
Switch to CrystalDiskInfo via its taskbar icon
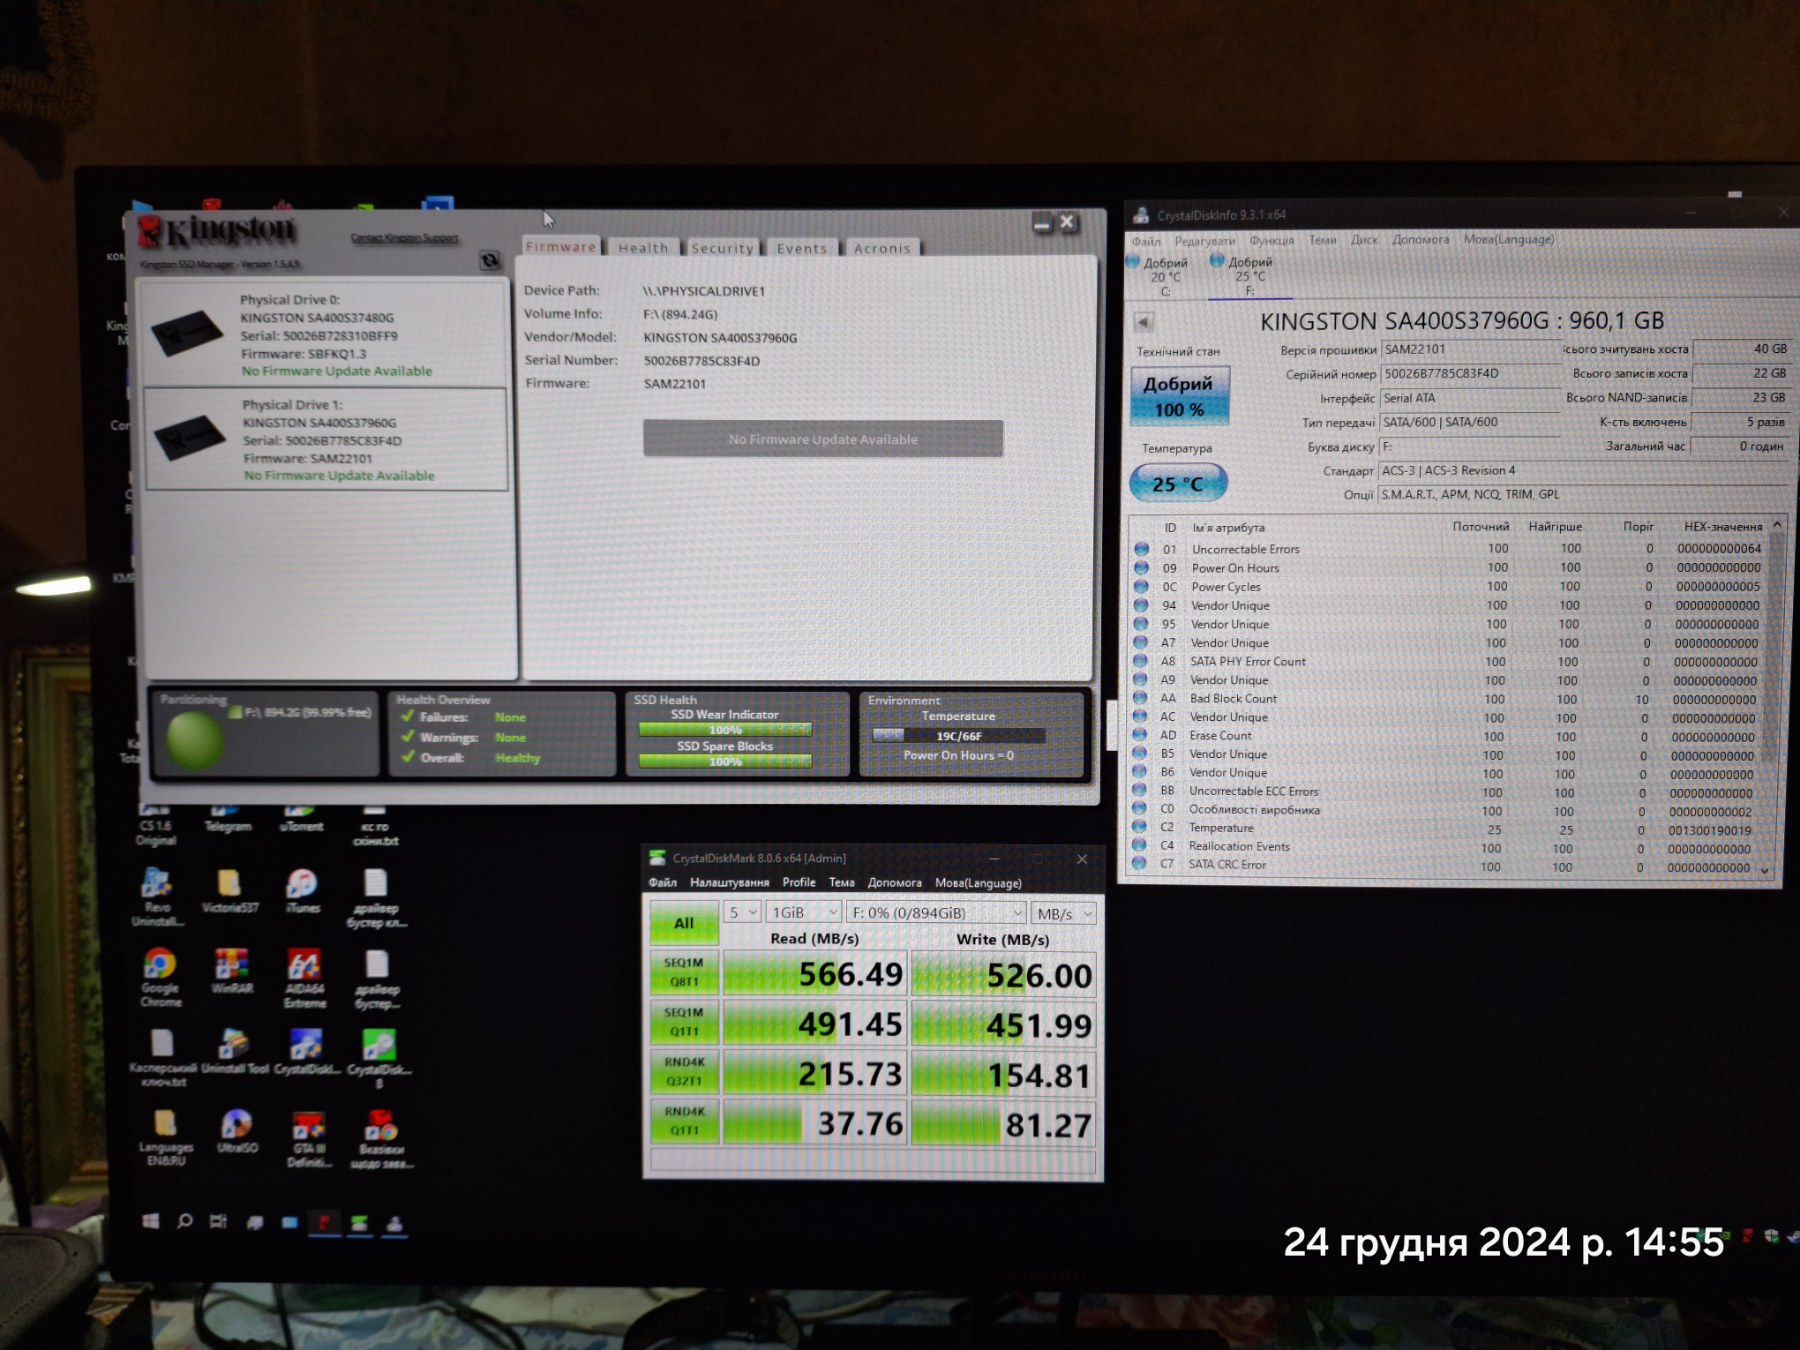(x=394, y=1223)
